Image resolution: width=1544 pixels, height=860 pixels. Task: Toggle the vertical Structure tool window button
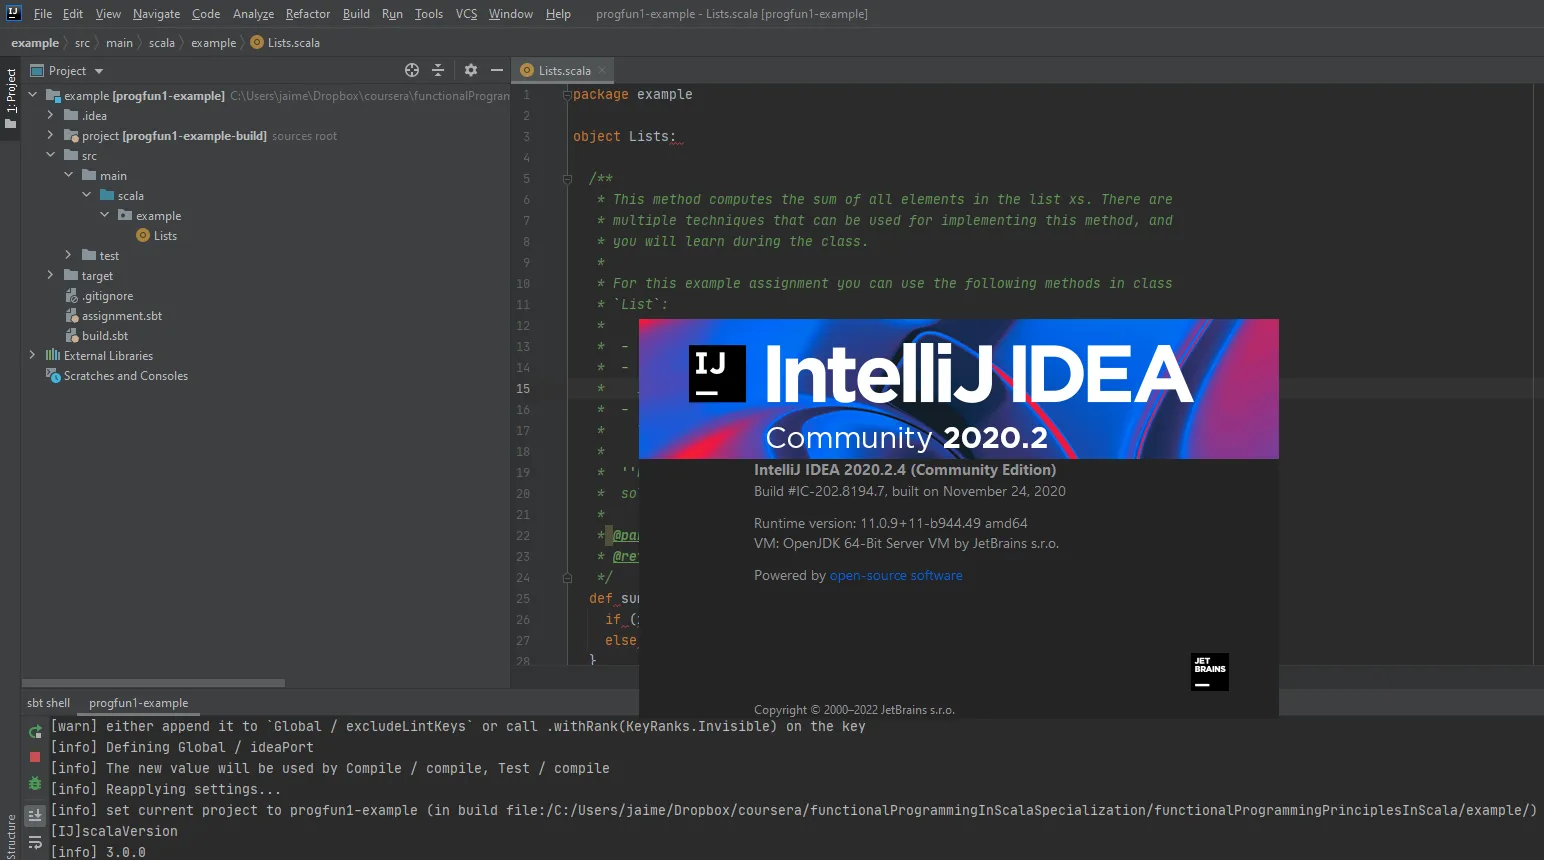click(x=11, y=837)
